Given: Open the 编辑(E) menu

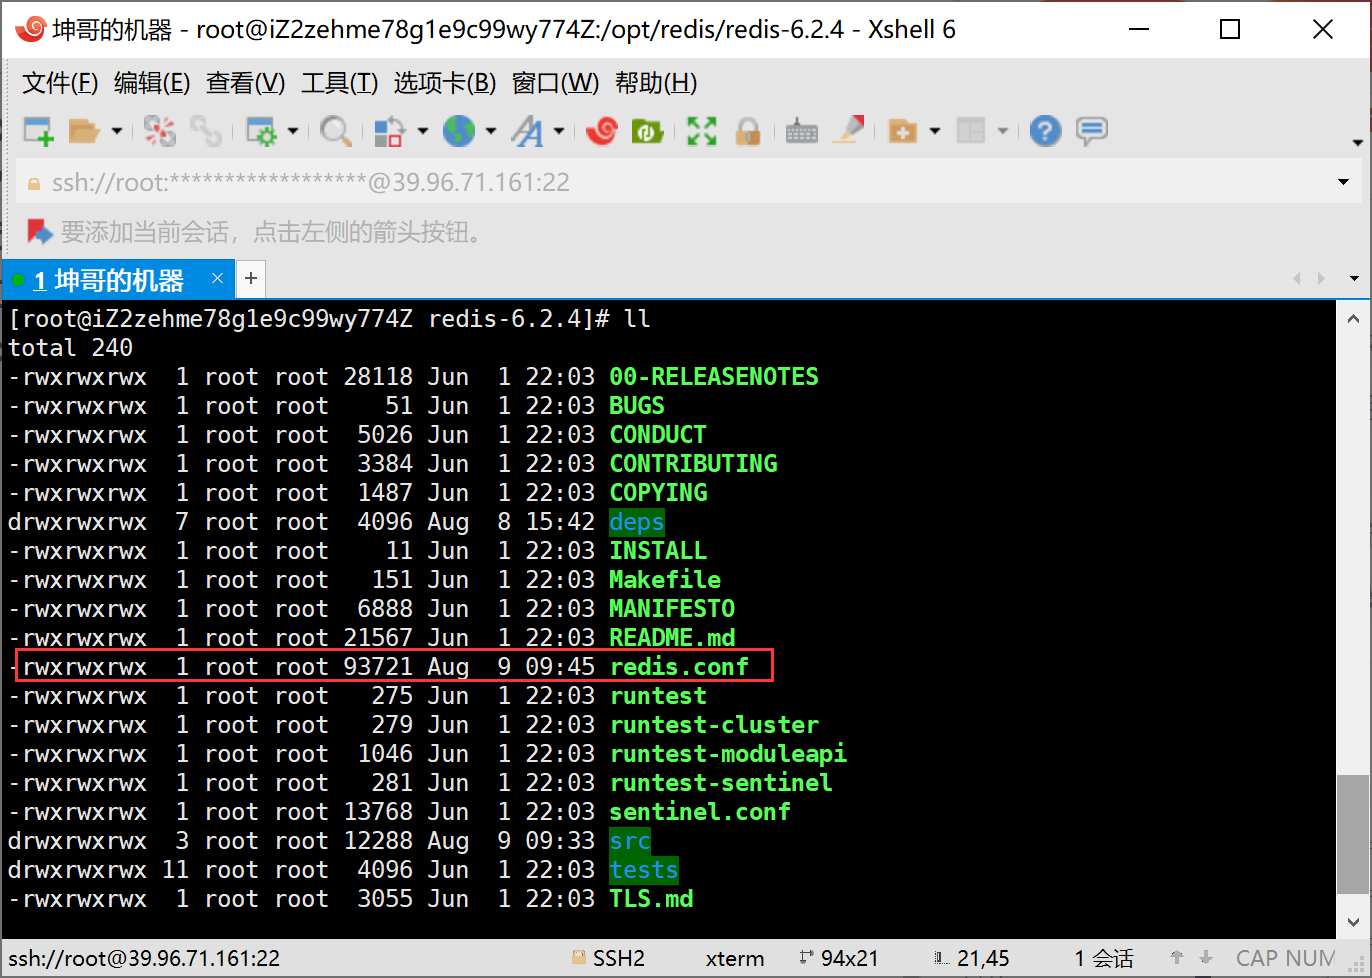Looking at the screenshot, I should (152, 83).
